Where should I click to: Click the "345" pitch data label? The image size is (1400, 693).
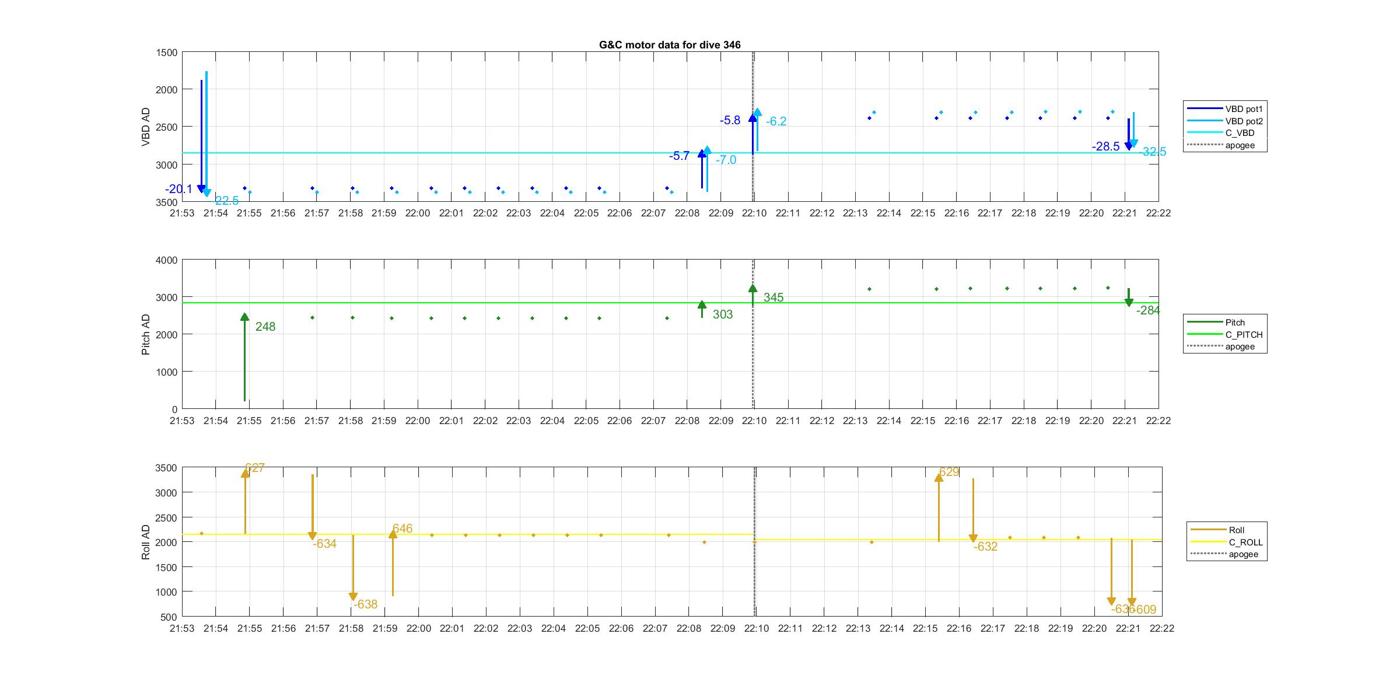(x=773, y=298)
